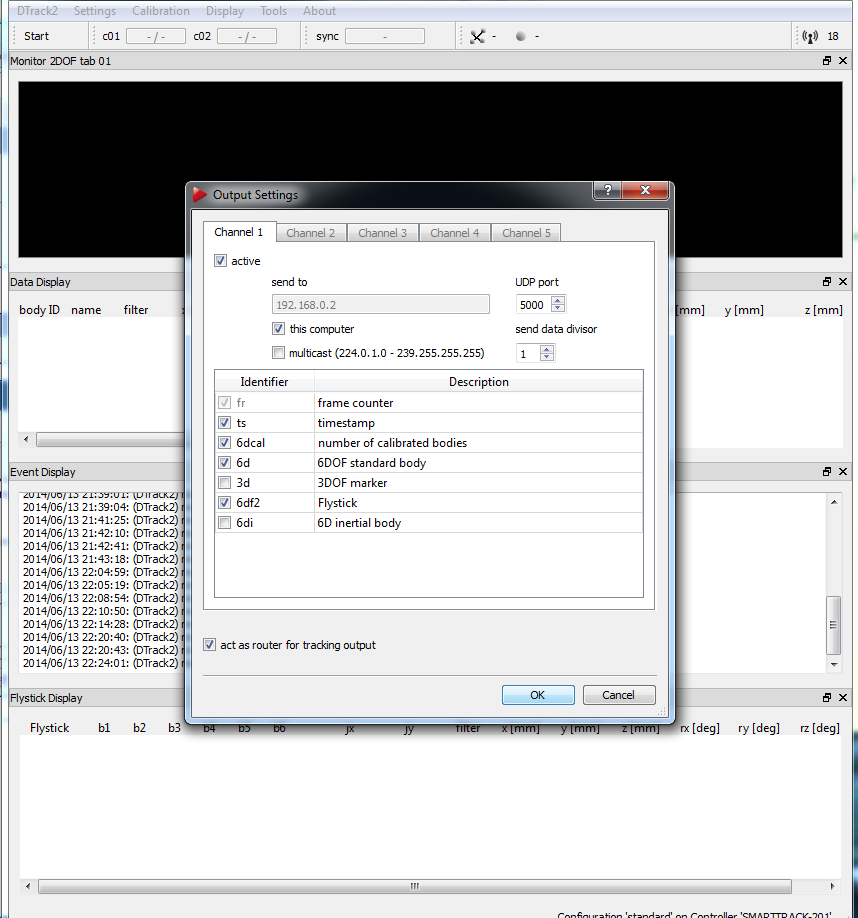Image resolution: width=858 pixels, height=918 pixels.
Task: Close the Flystick Display panel
Action: 844,698
